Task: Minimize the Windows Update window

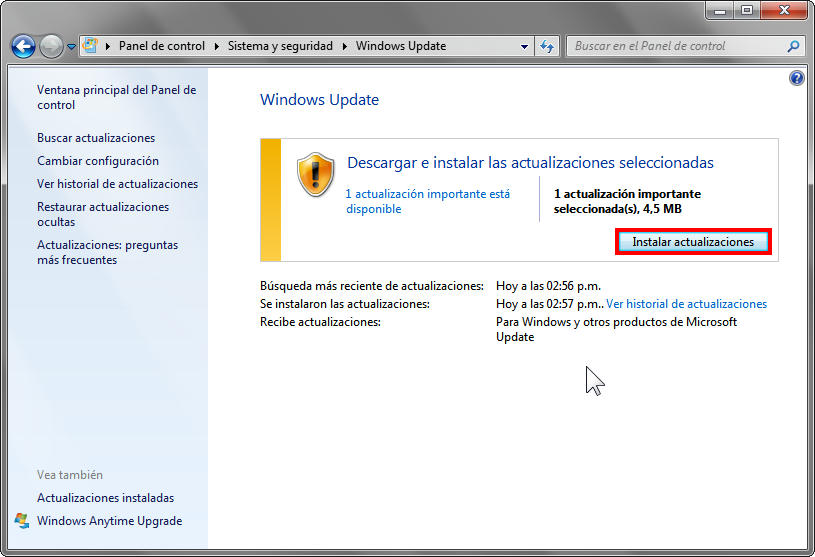Action: (x=720, y=10)
